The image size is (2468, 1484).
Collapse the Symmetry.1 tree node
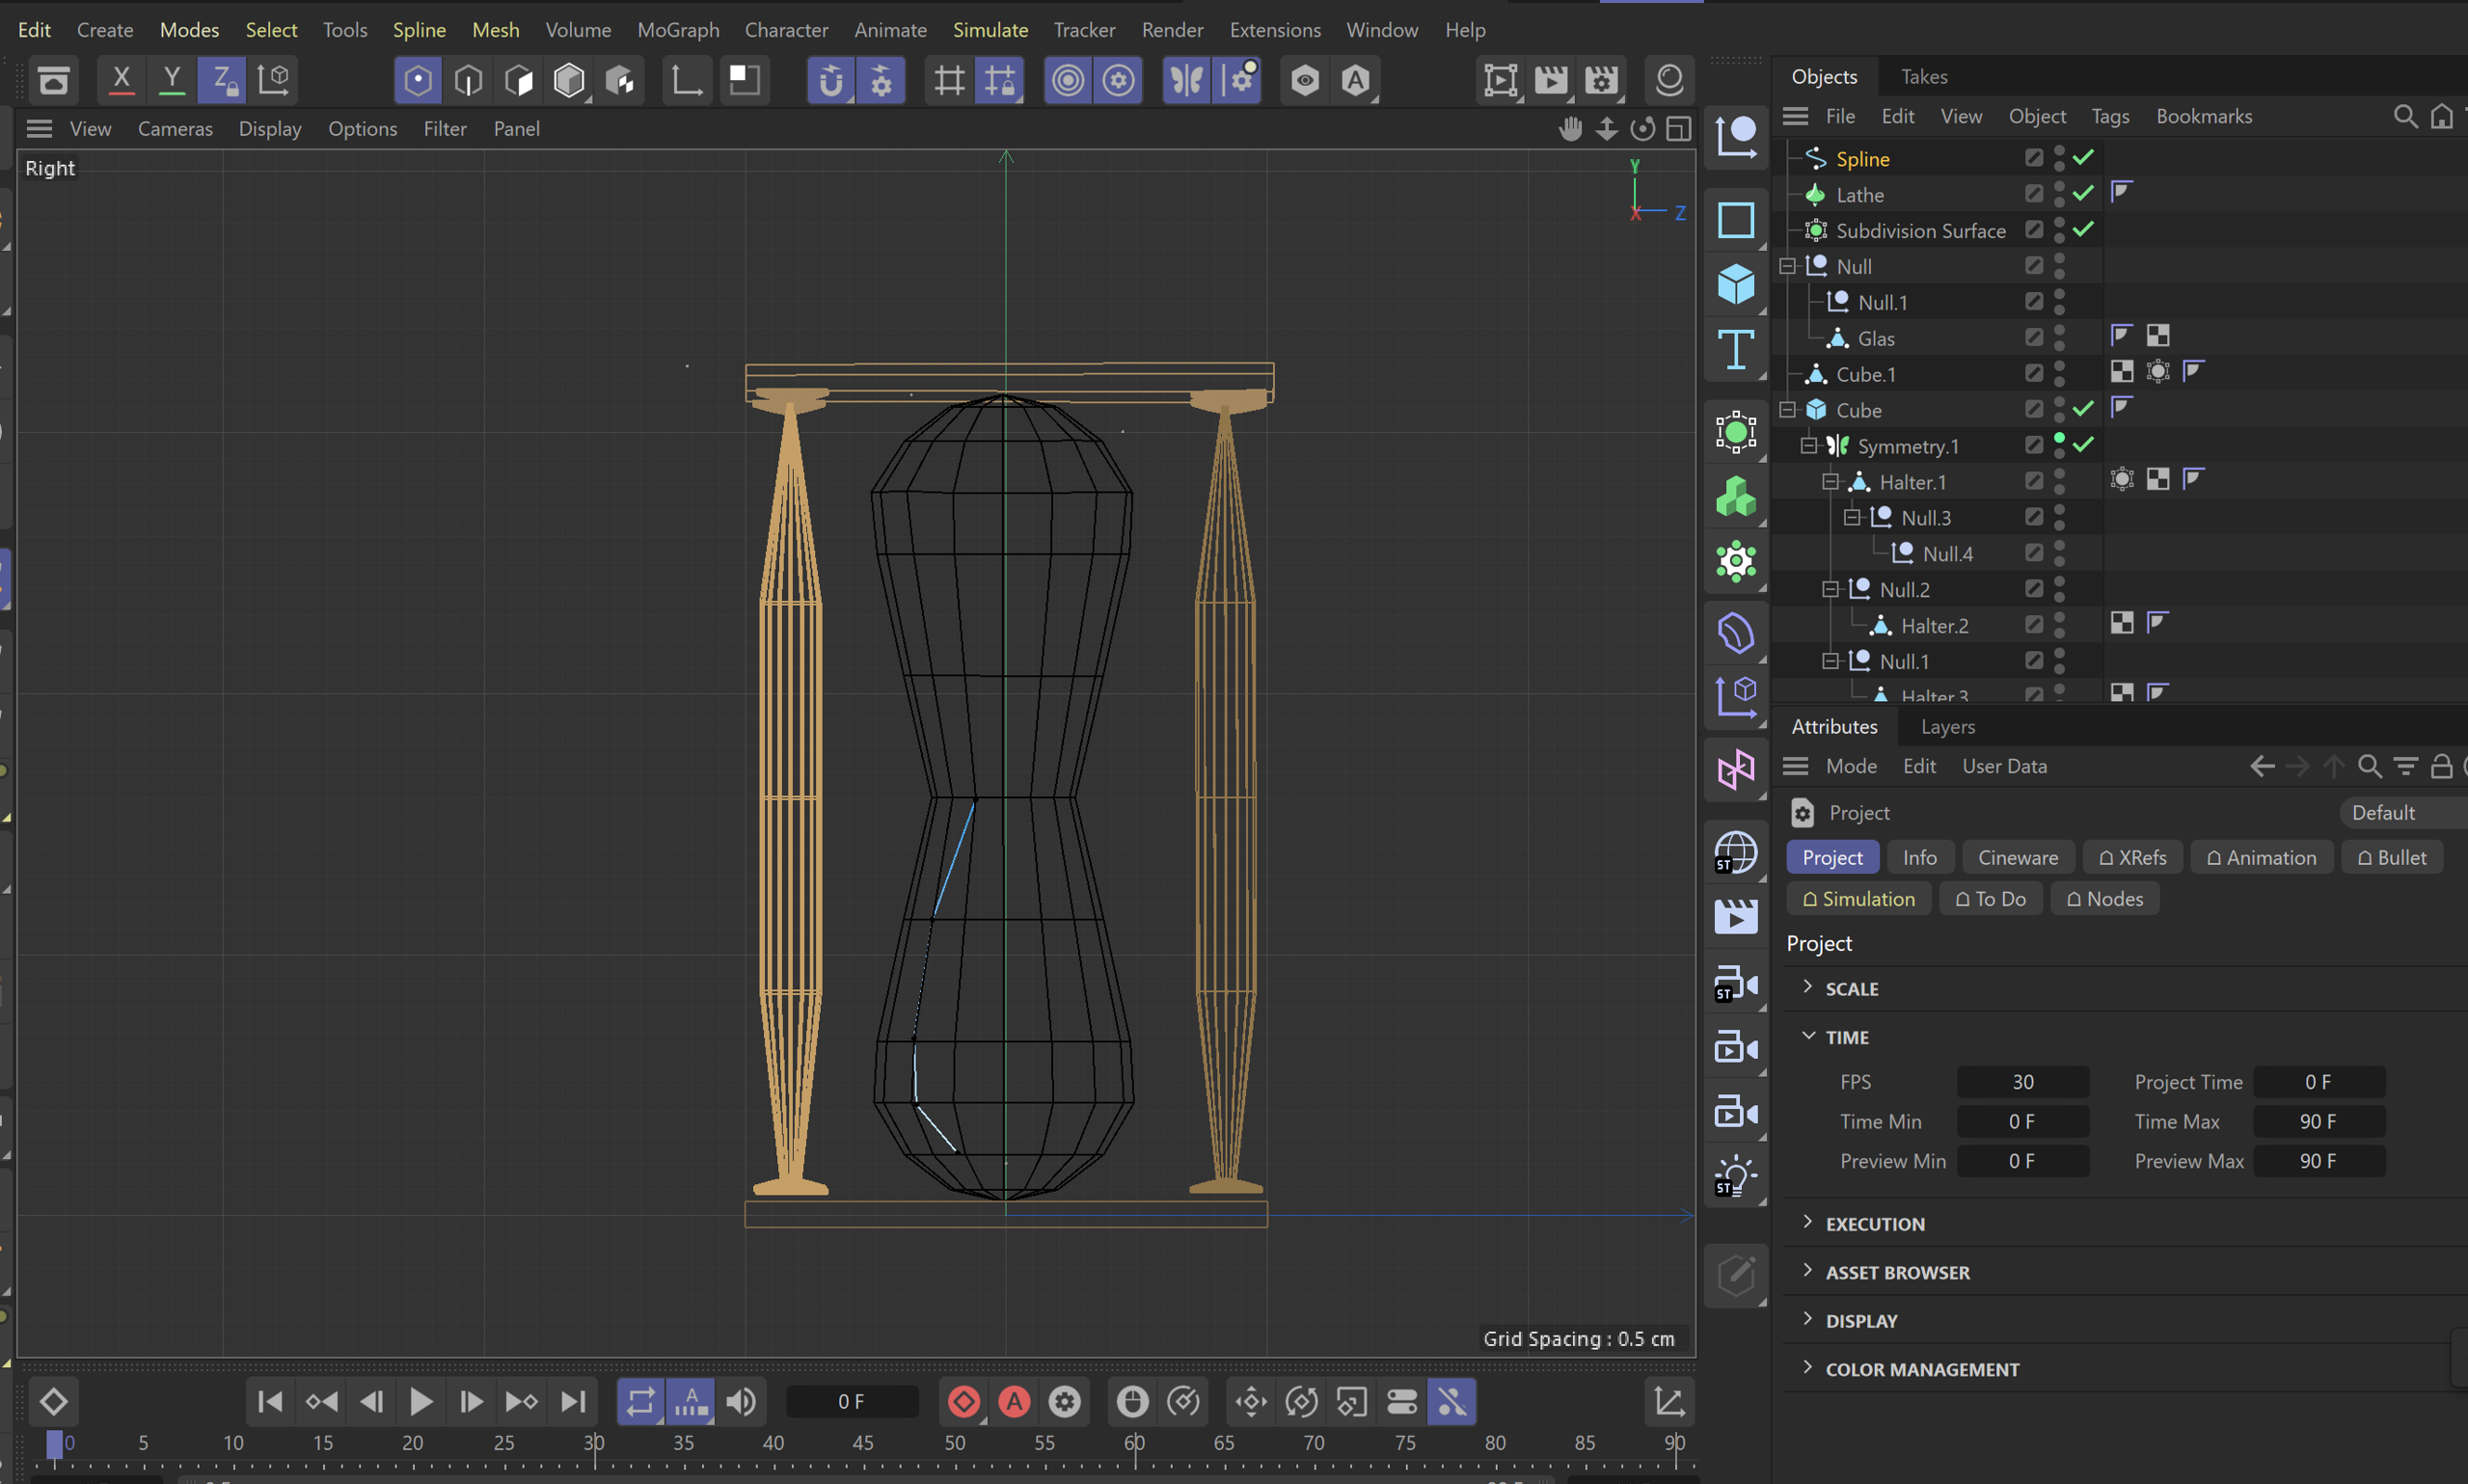(1808, 446)
